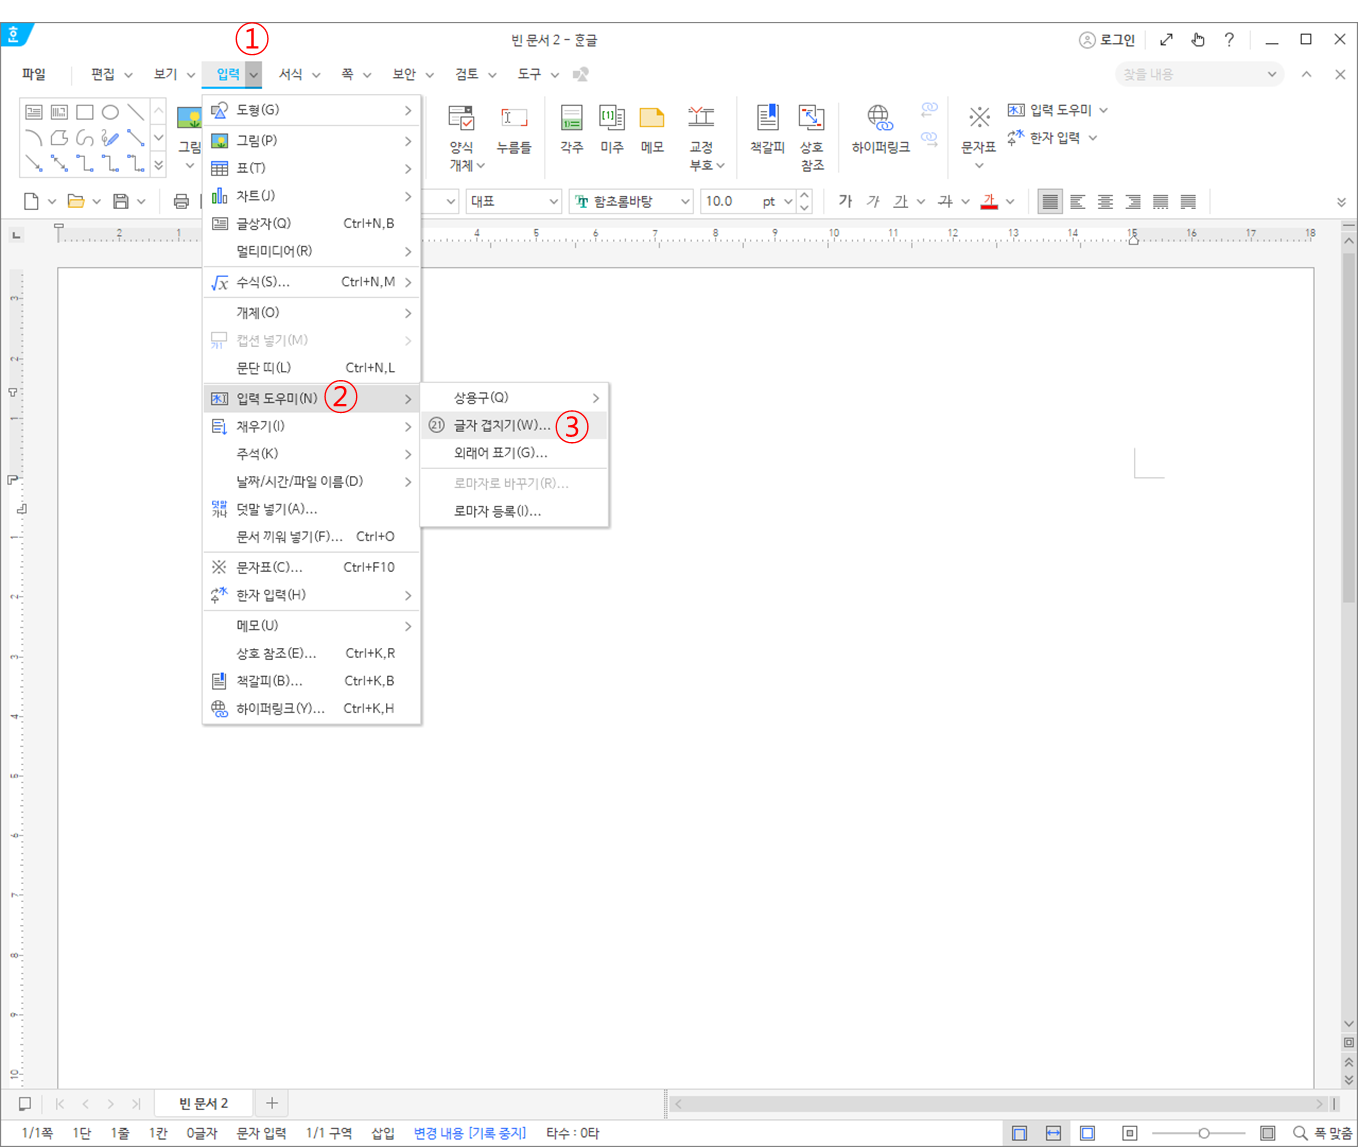
Task: Click the 누름틀 field icon
Action: click(514, 131)
